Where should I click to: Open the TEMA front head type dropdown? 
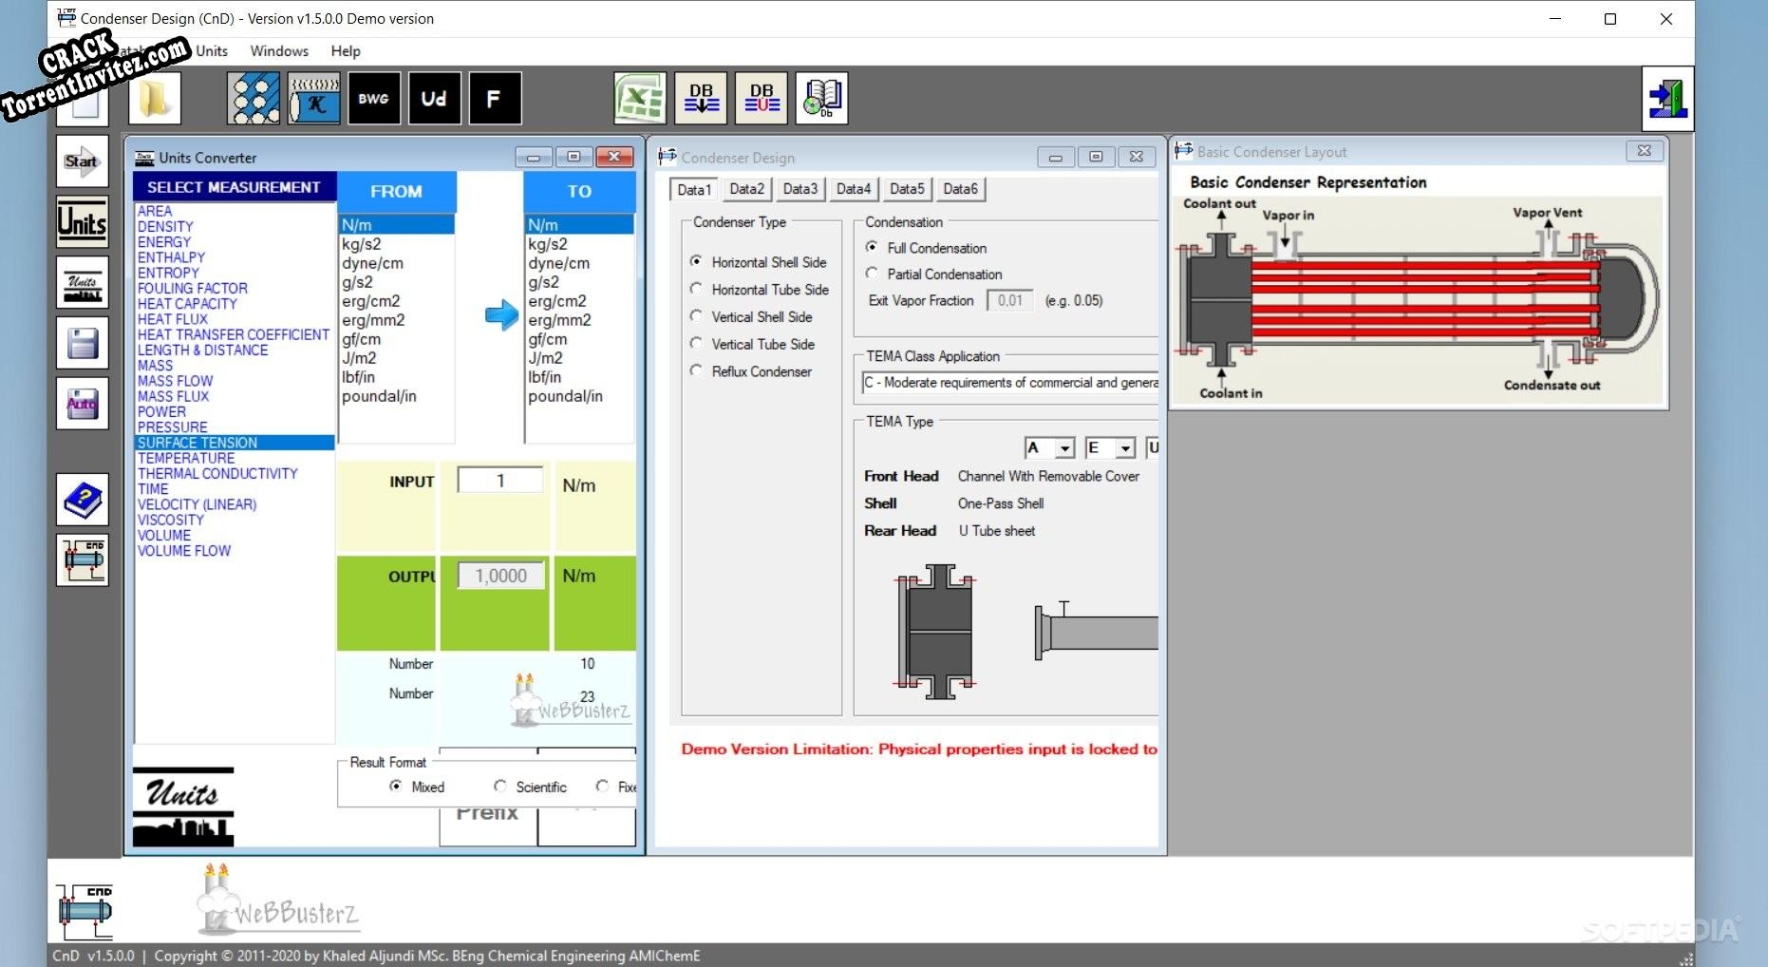[1063, 447]
